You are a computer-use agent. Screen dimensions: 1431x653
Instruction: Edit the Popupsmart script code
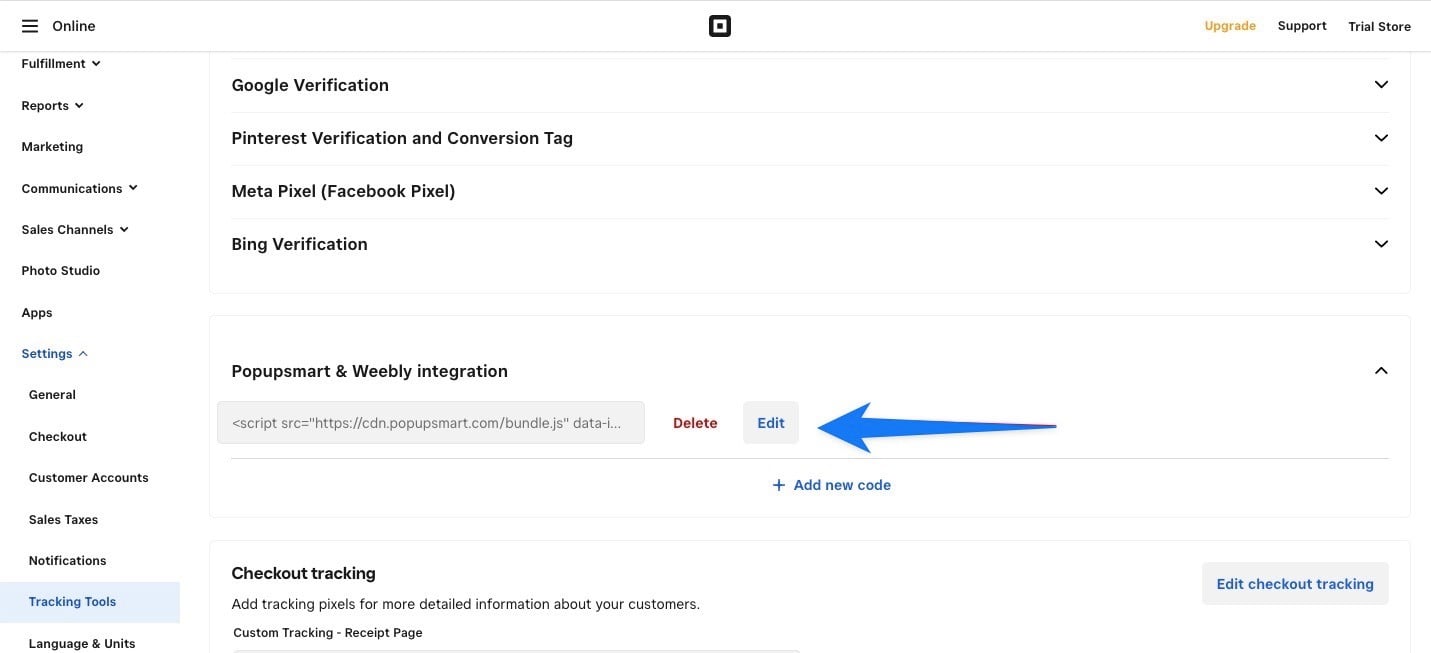point(771,423)
